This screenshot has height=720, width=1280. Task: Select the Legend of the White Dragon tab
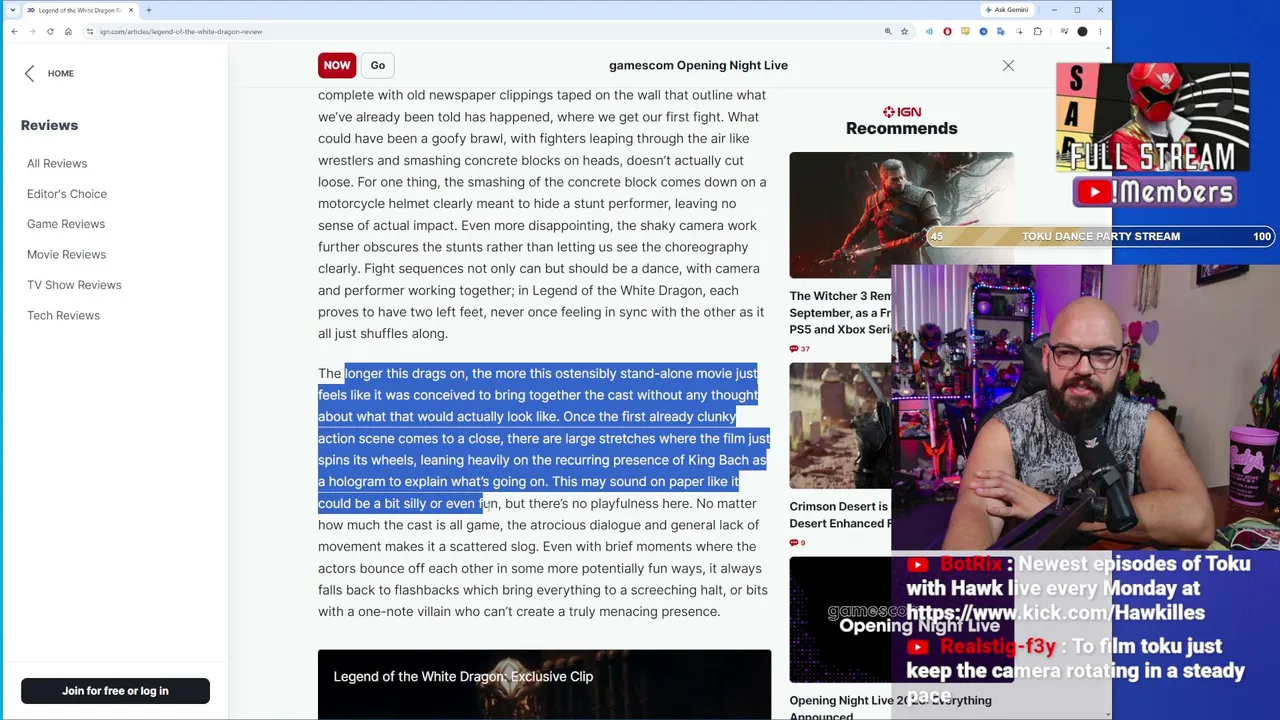[x=80, y=10]
